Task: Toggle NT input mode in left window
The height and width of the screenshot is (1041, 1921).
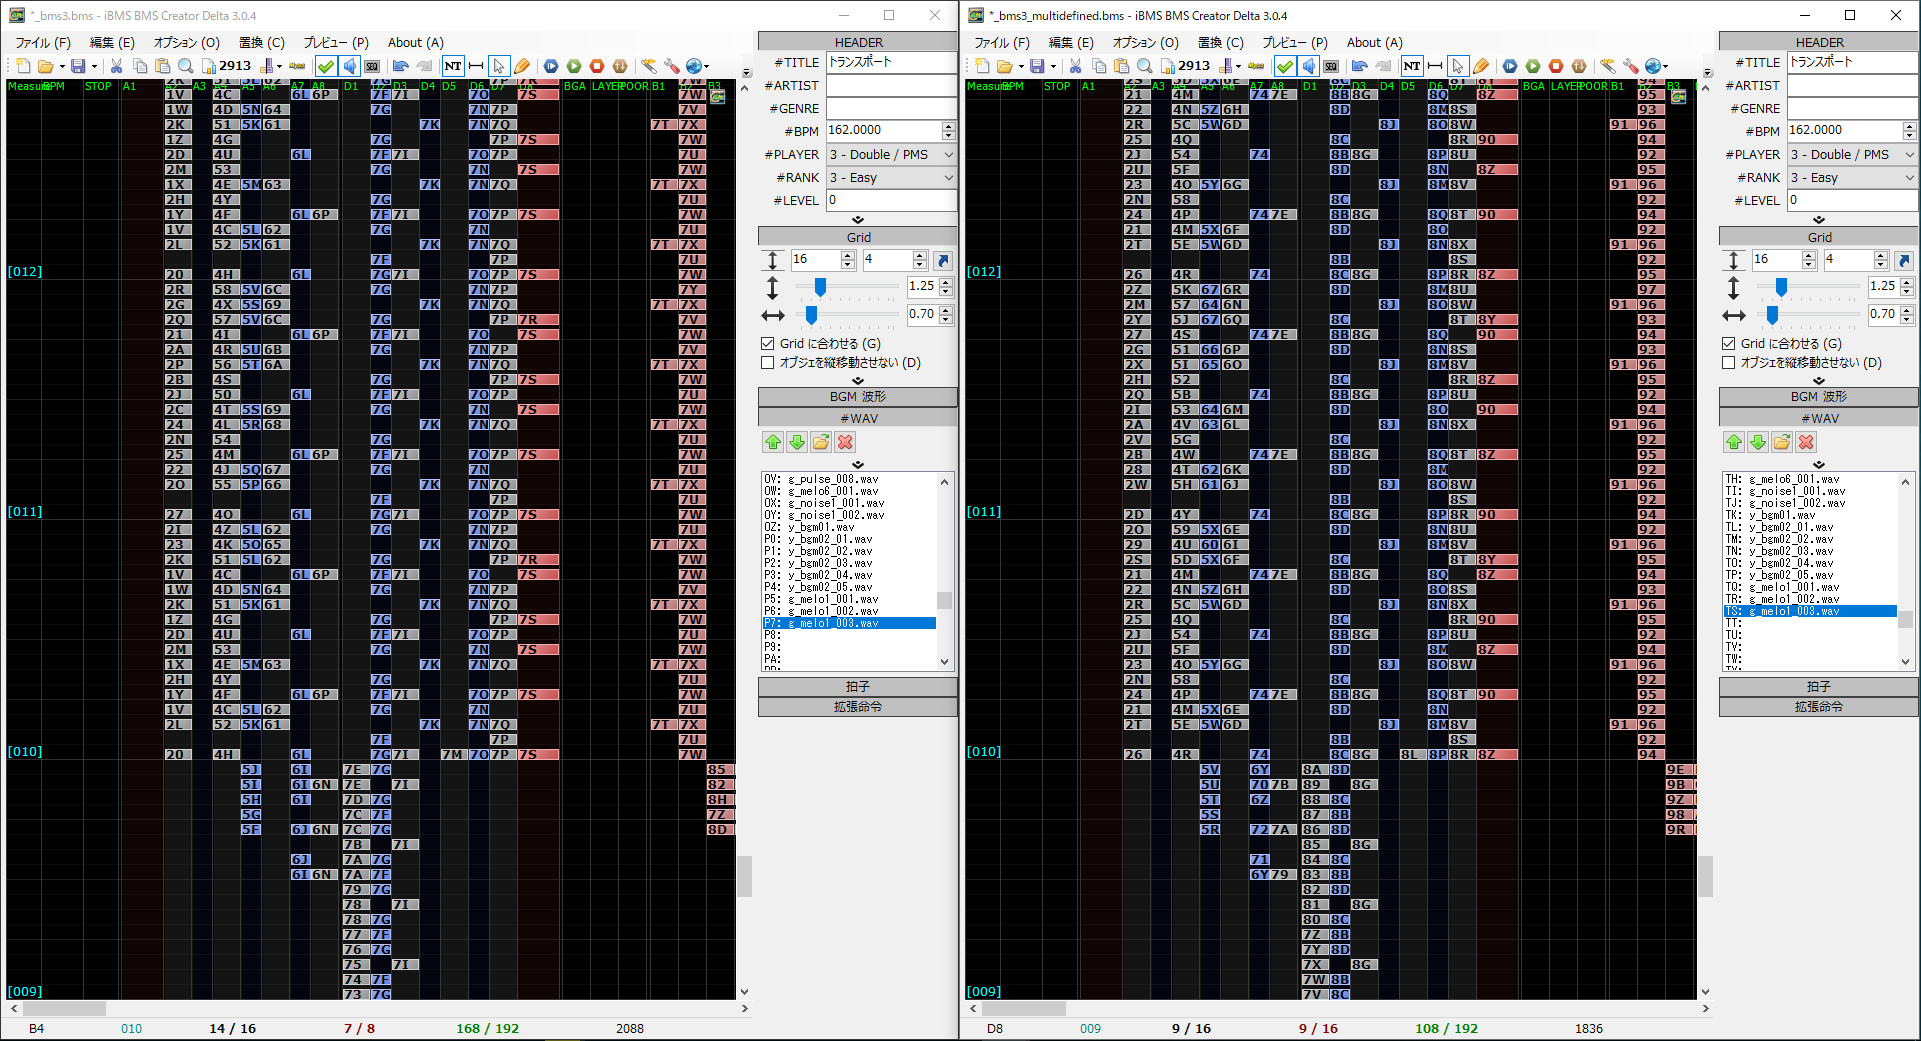Action: 453,66
